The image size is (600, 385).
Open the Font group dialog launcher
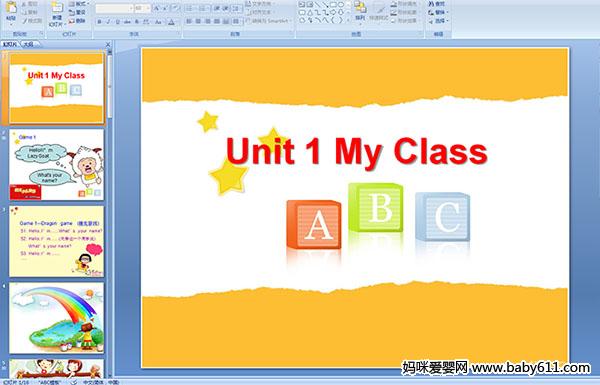coord(179,34)
